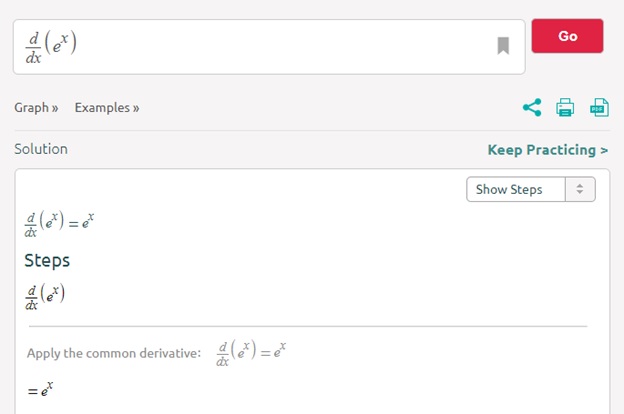Select the derivative expression under Steps

(x=45, y=296)
